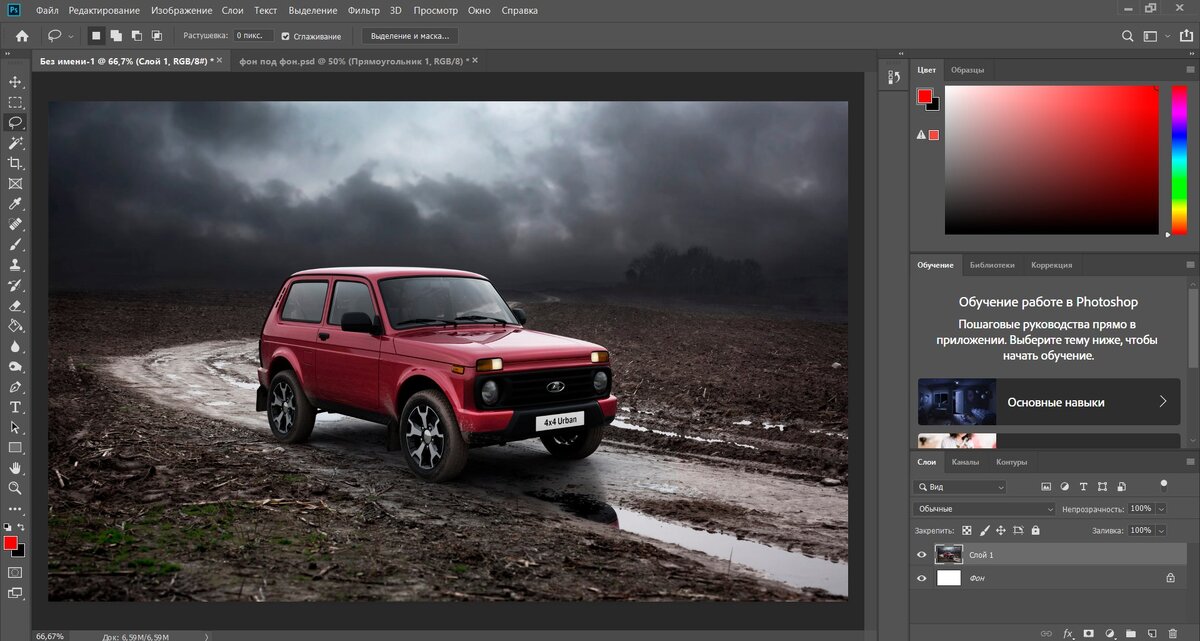
Task: Select the Paint Bucket tool
Action: [x=15, y=325]
